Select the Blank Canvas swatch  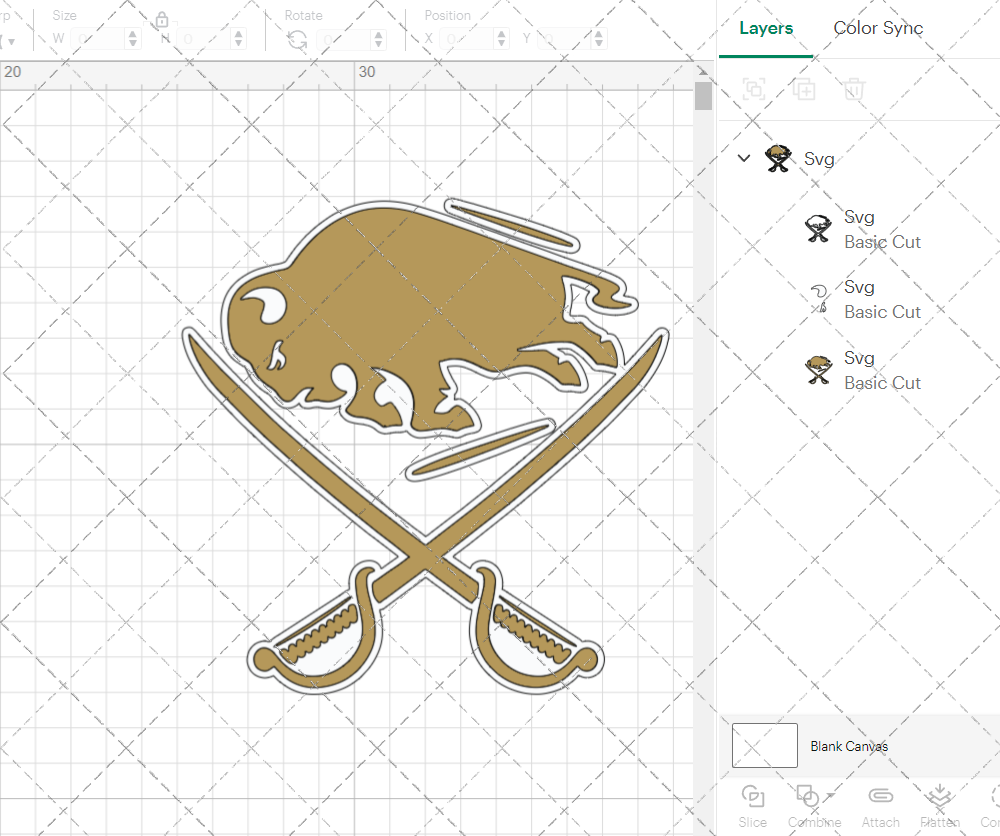pos(765,745)
